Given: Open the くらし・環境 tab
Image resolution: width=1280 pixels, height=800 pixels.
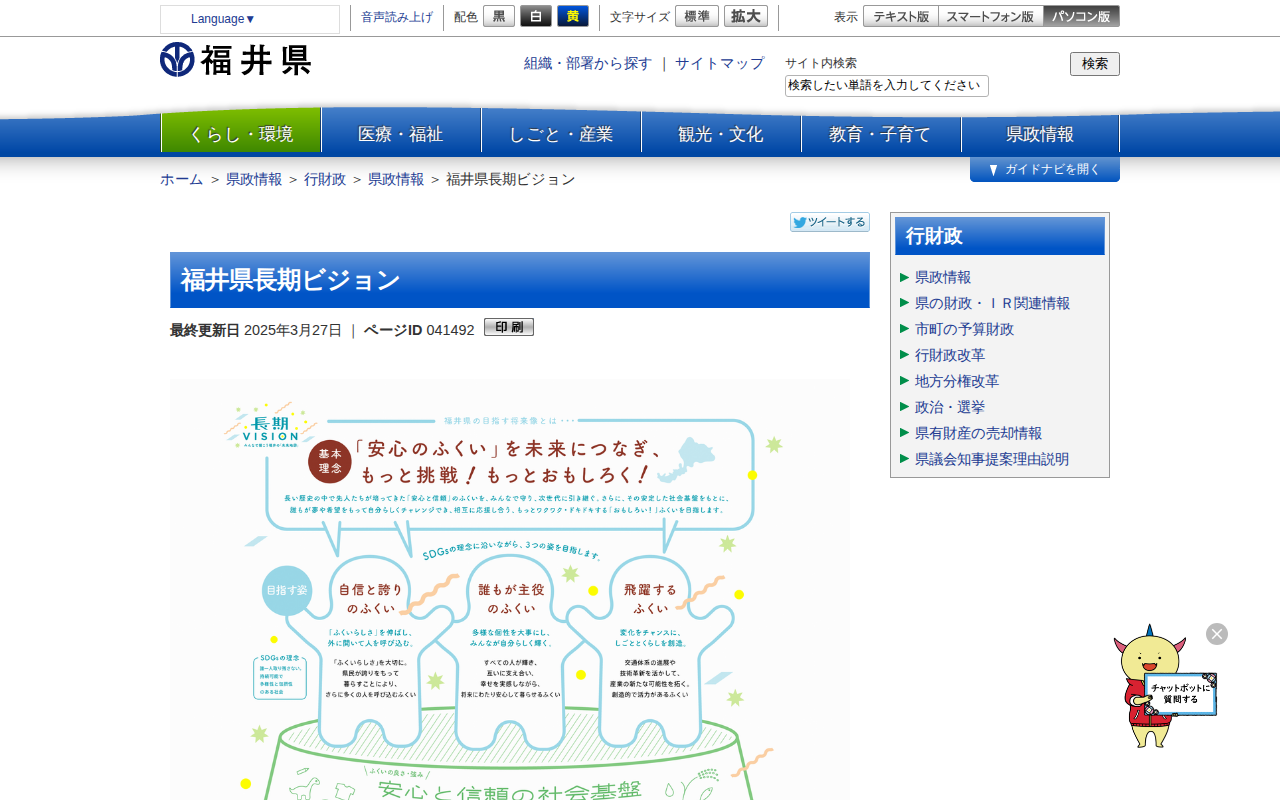Looking at the screenshot, I should pyautogui.click(x=241, y=133).
